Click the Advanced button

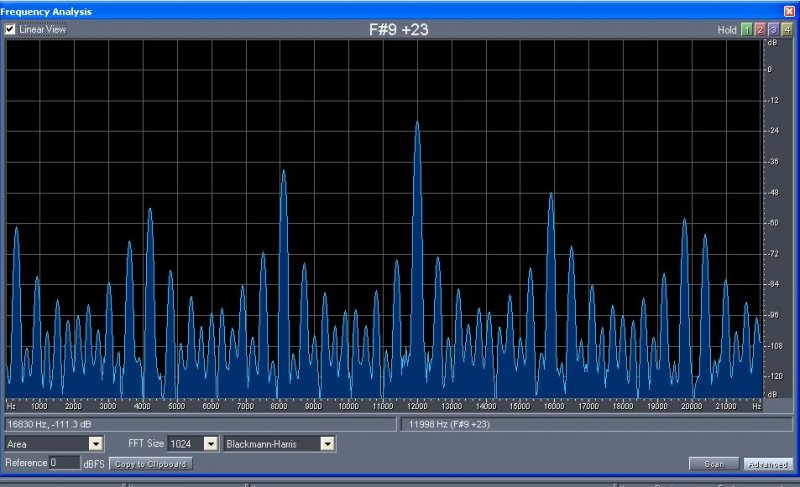click(768, 464)
